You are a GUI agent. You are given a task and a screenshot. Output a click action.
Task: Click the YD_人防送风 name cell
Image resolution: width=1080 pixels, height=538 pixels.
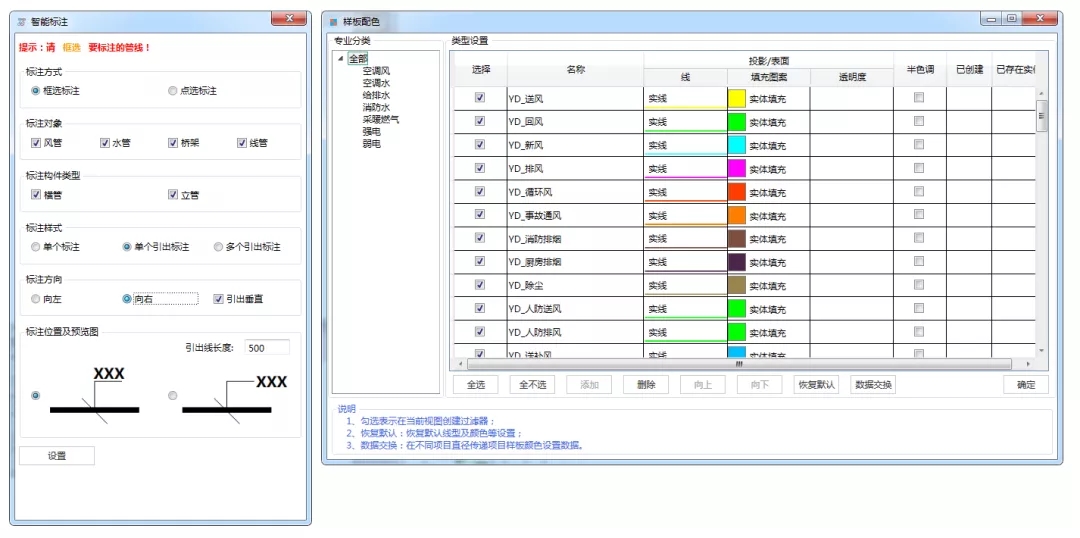point(575,309)
